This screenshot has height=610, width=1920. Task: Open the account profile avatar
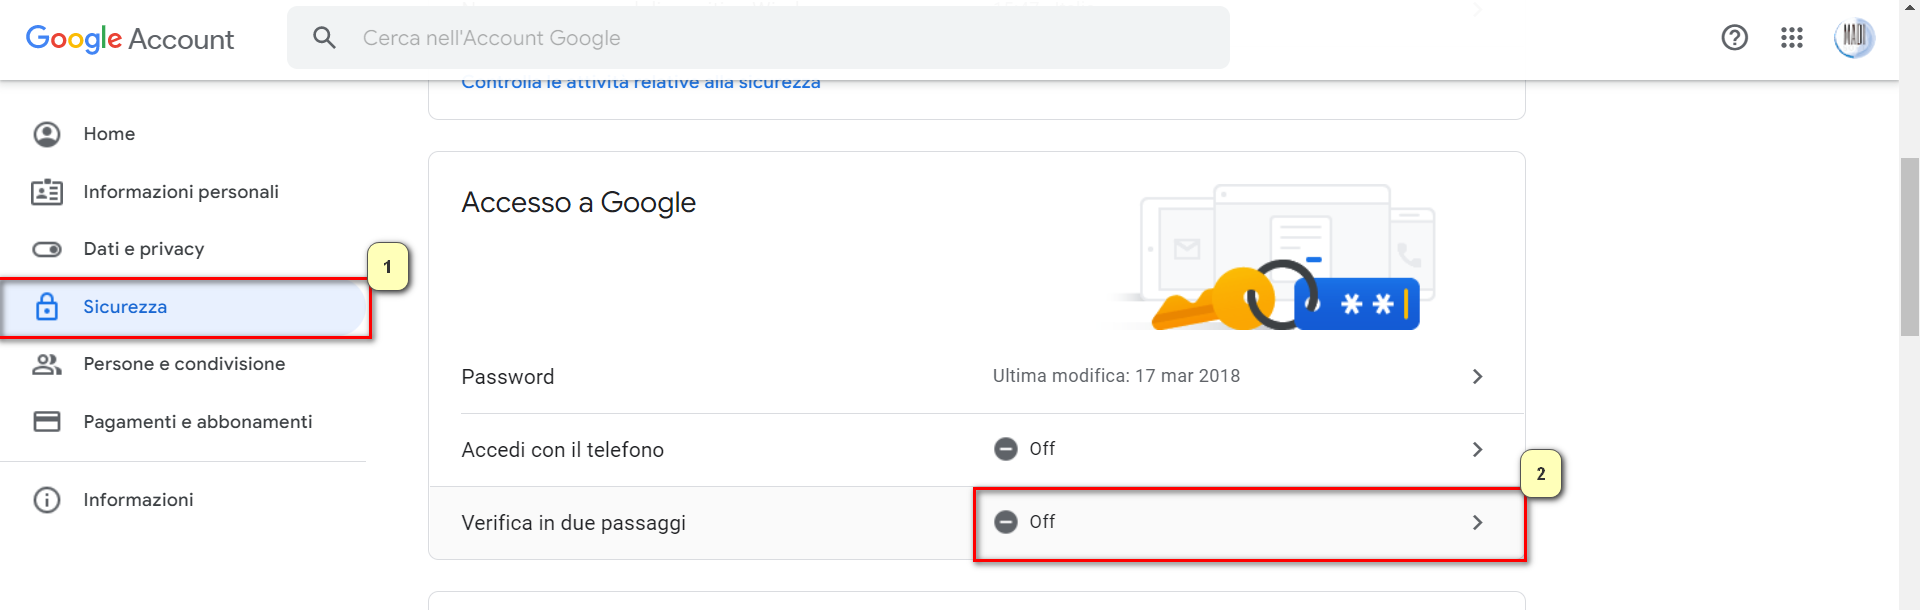[1853, 38]
